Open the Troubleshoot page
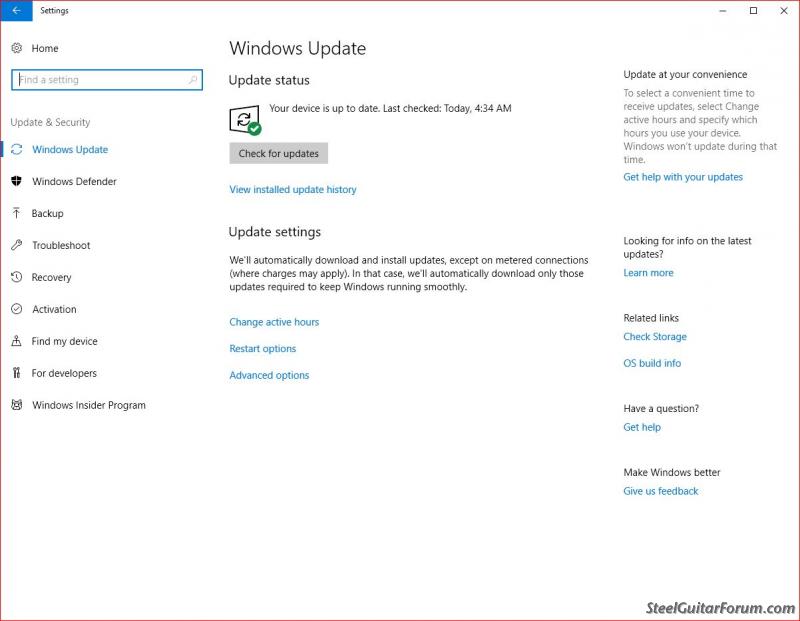 pyautogui.click(x=61, y=245)
